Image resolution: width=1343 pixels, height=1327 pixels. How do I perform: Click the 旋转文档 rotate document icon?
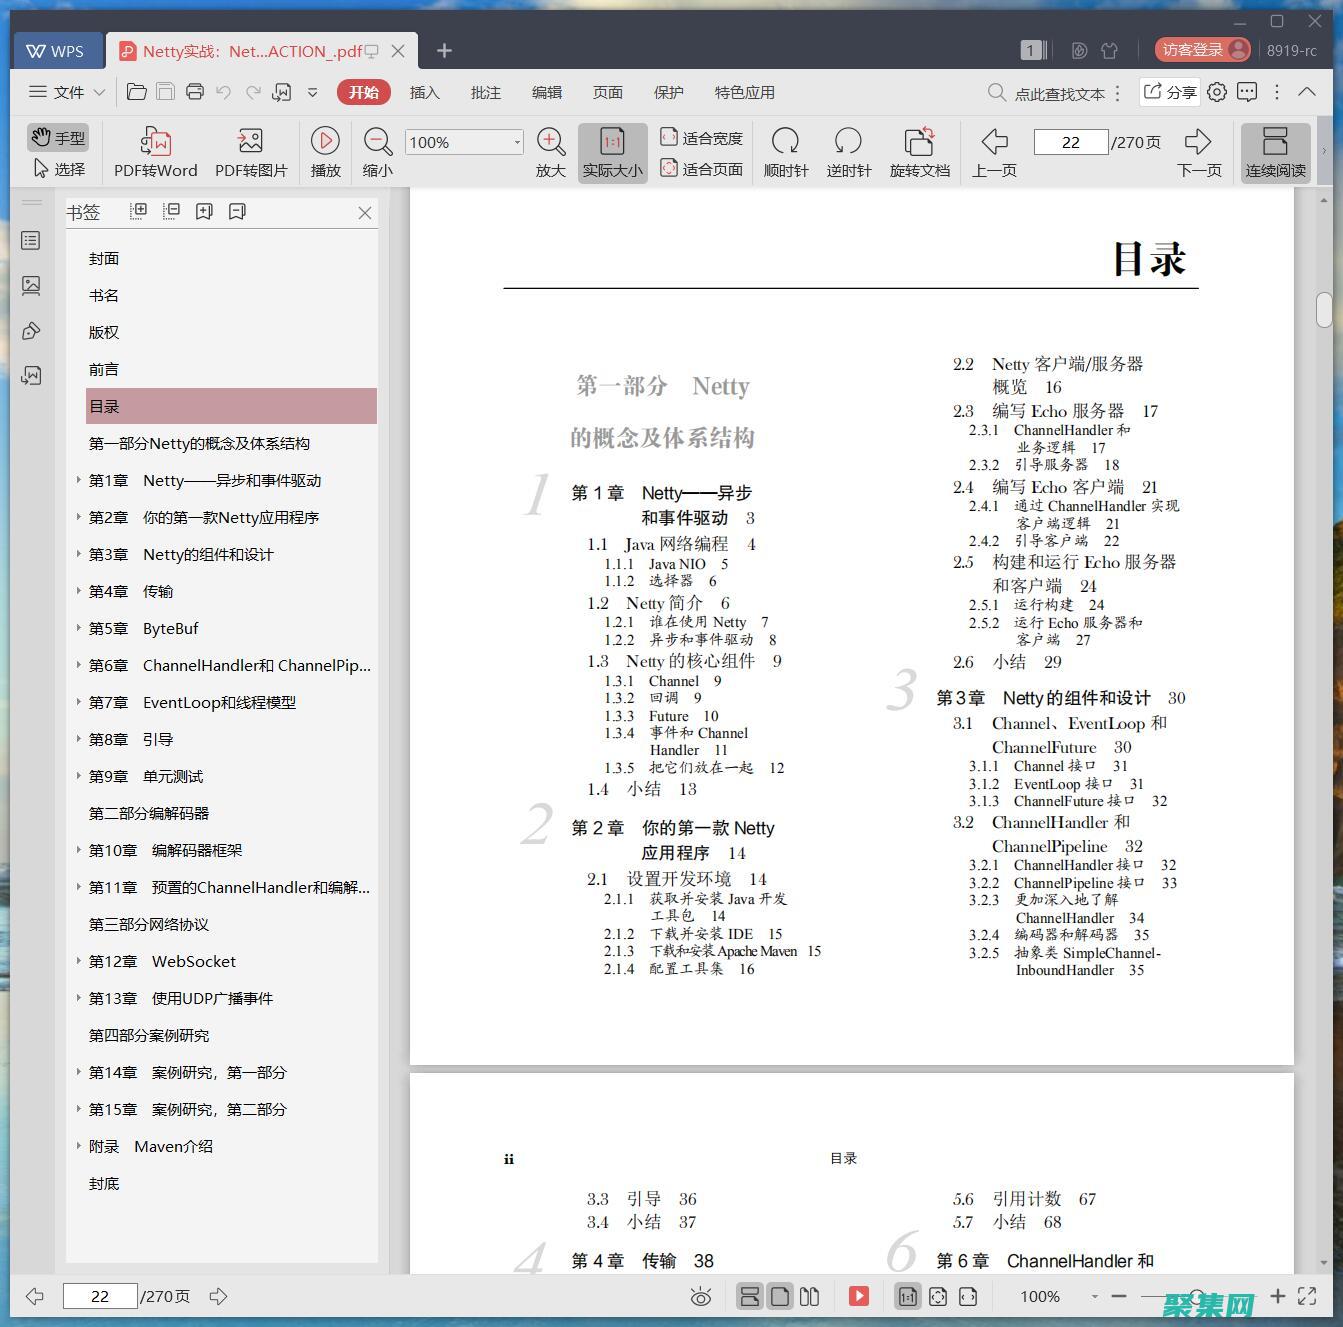tap(919, 141)
